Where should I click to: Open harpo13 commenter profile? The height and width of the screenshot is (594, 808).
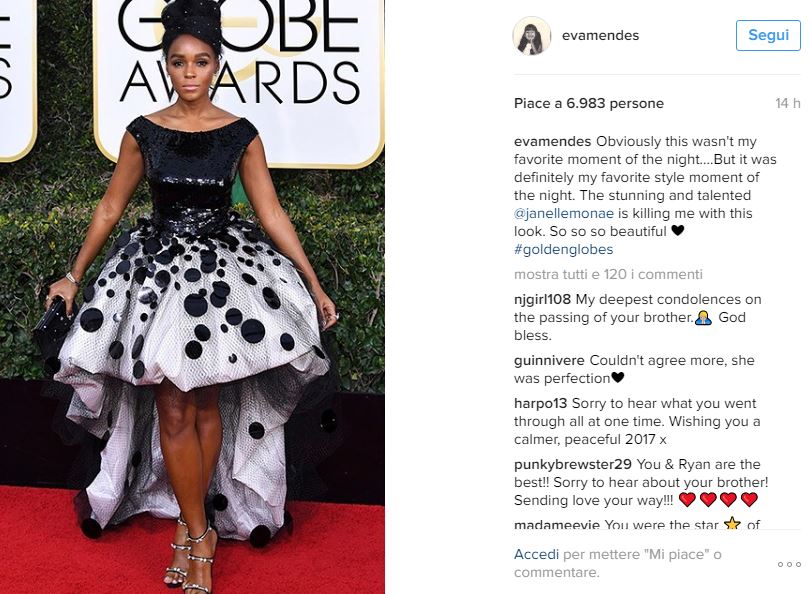(x=540, y=403)
